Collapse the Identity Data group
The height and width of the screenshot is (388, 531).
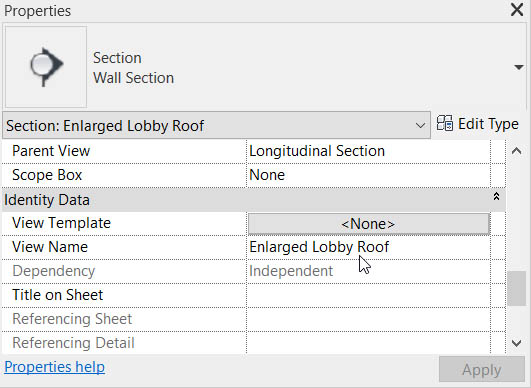[x=496, y=196]
